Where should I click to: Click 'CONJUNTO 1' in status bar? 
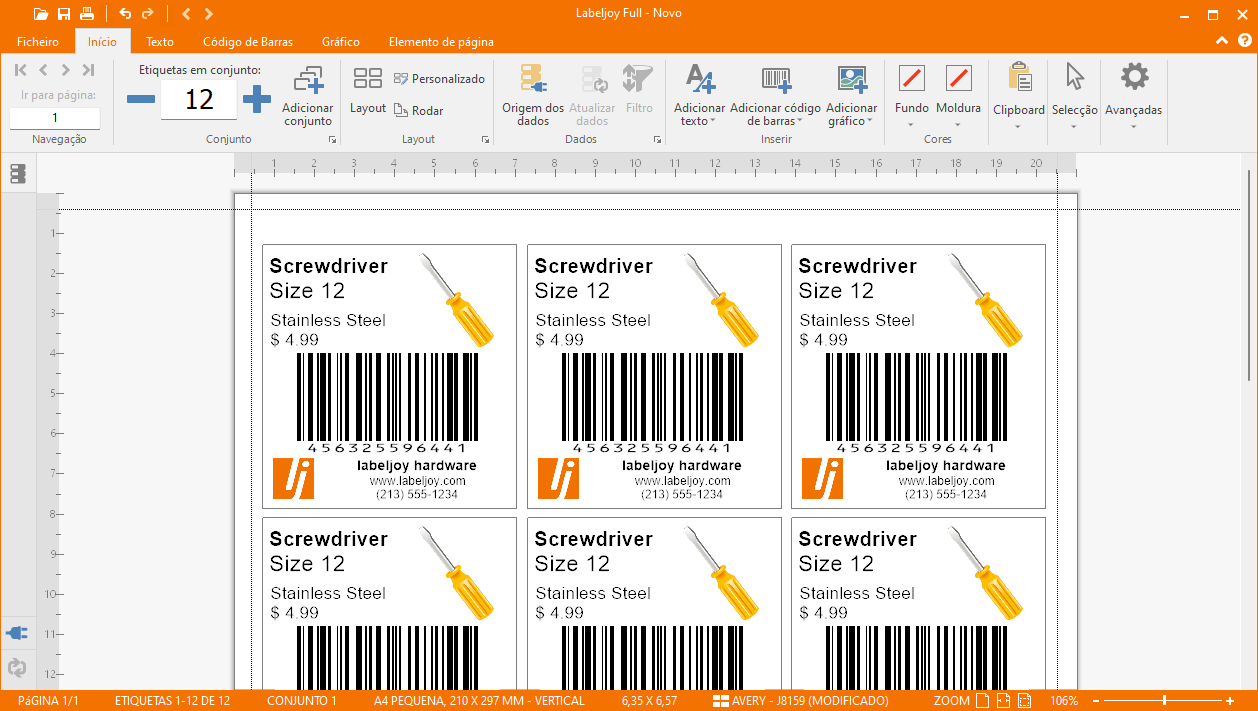click(302, 701)
